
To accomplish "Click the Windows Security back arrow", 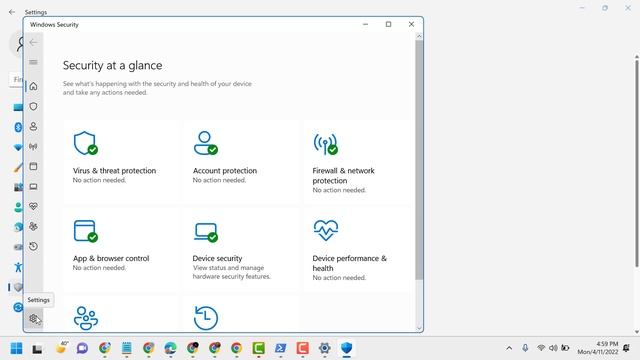I will (33, 42).
